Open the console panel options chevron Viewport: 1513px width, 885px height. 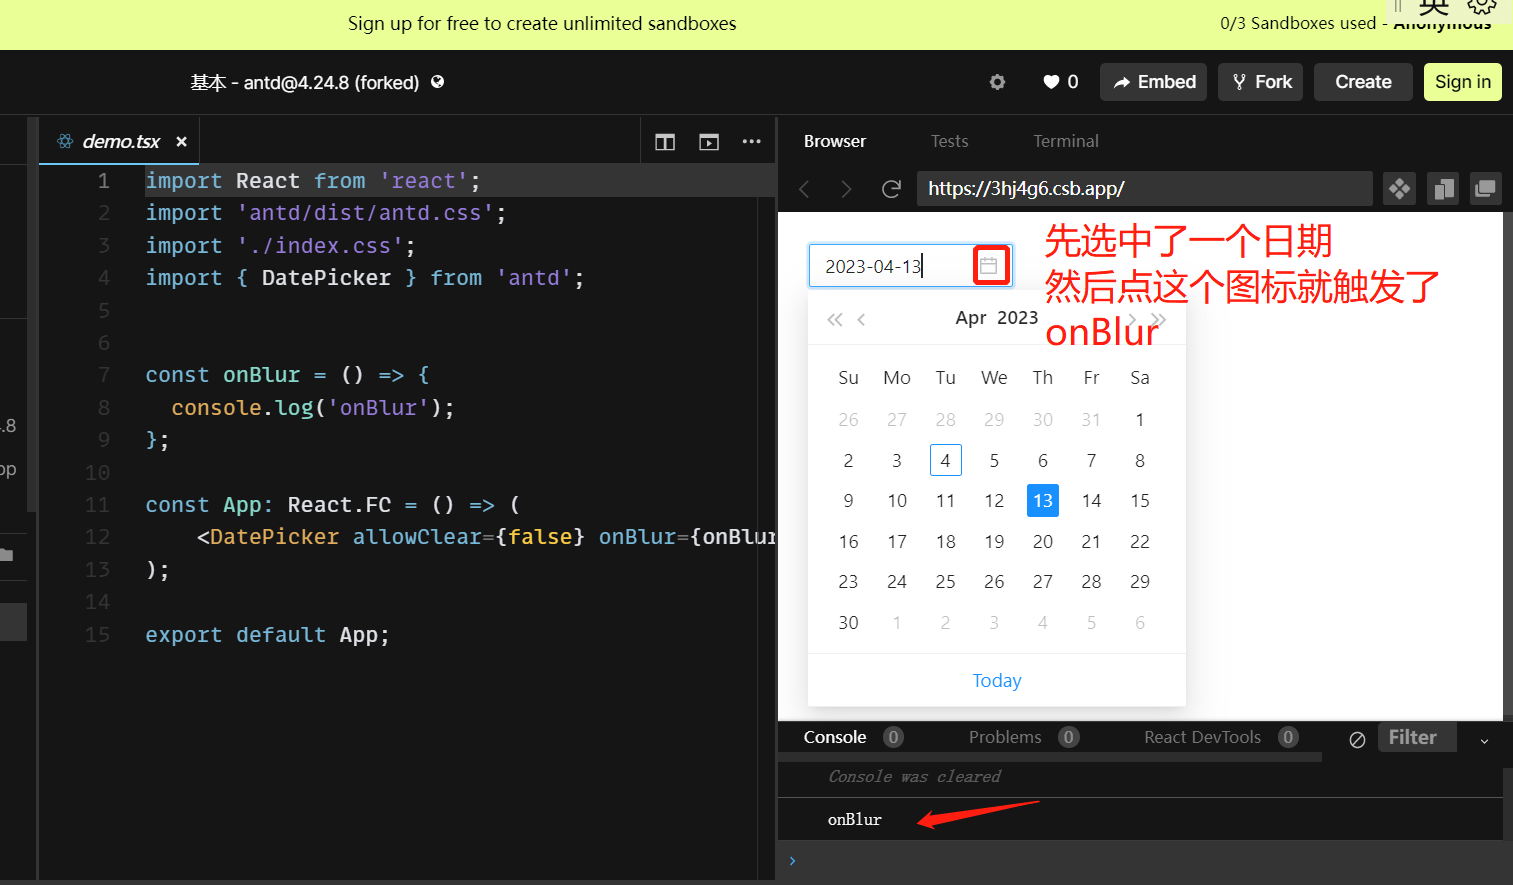[1483, 740]
